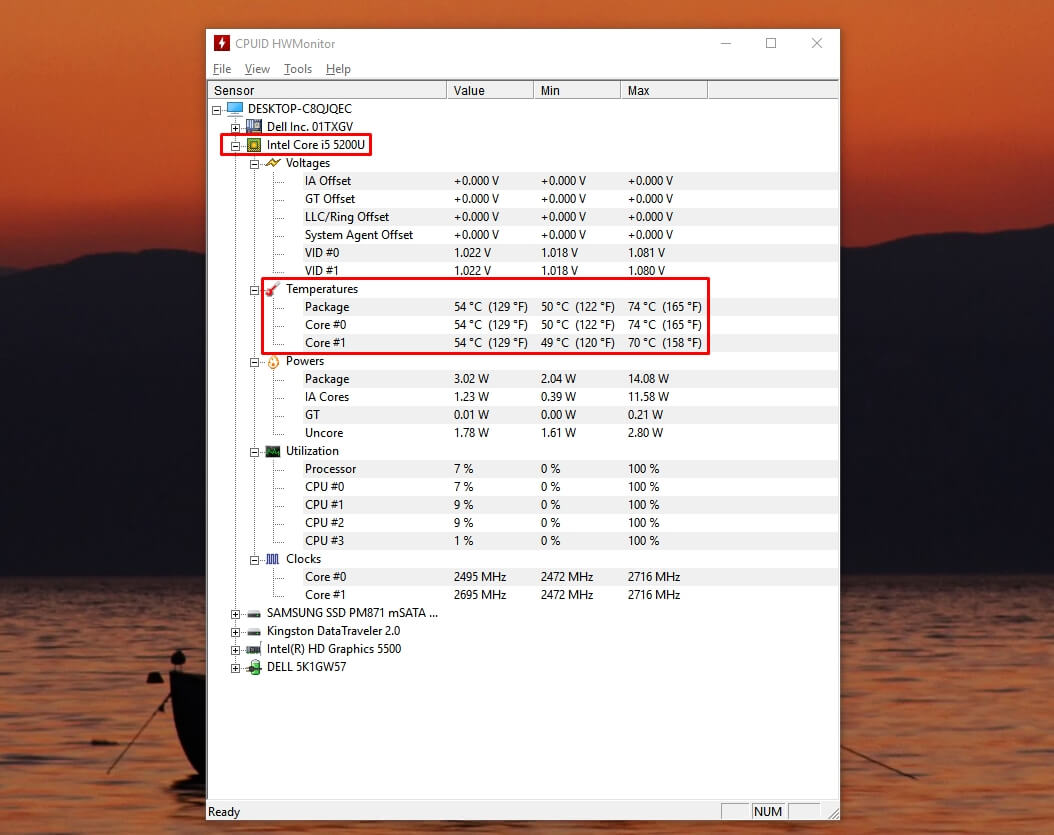
Task: Expand the SAMSUNG SSD PM871 node
Action: tap(234, 613)
